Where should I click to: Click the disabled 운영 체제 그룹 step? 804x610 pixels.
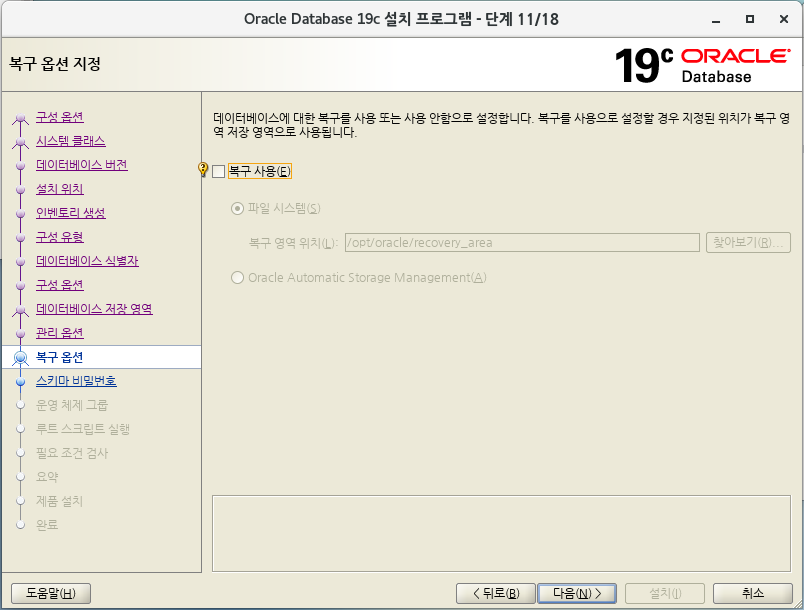point(72,405)
